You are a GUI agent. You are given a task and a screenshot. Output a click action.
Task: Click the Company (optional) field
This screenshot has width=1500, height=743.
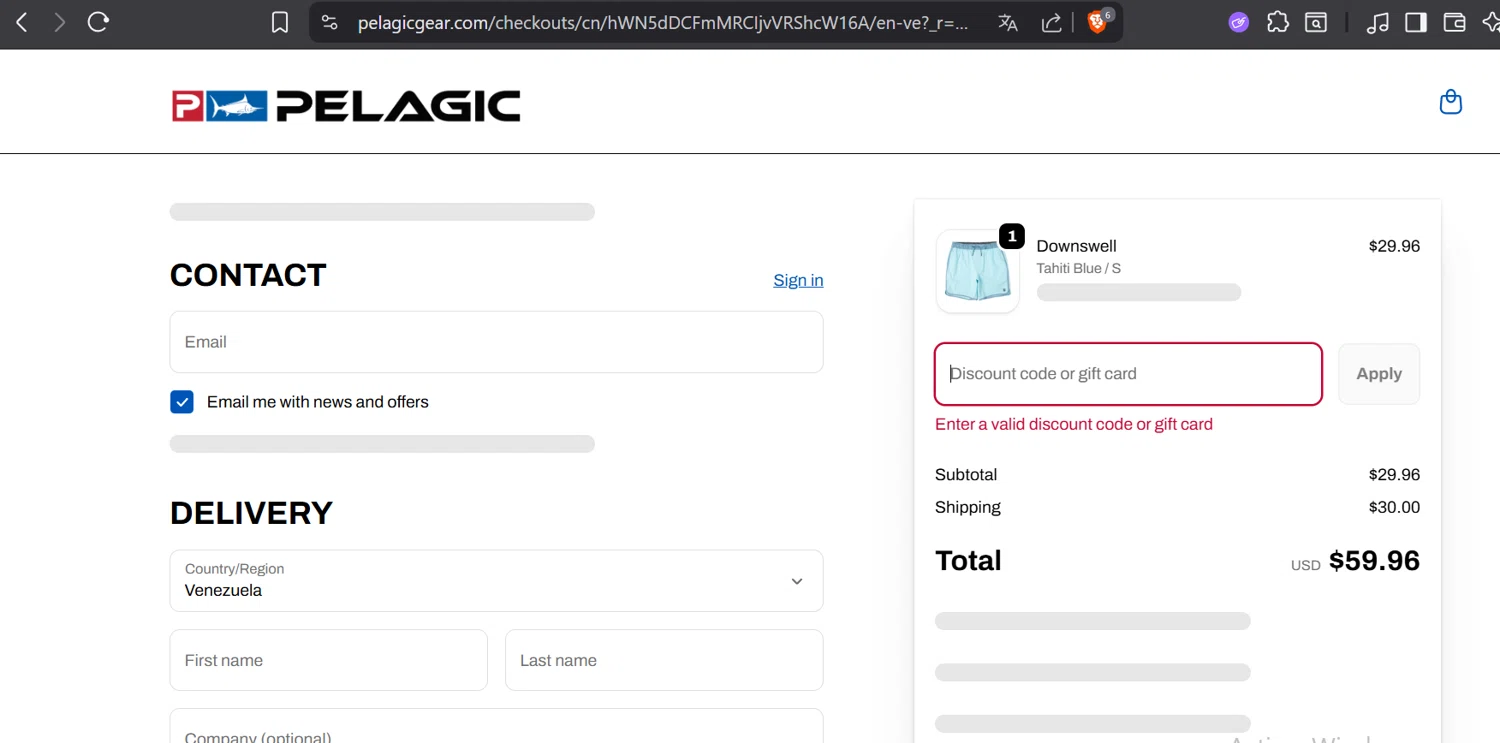click(496, 727)
